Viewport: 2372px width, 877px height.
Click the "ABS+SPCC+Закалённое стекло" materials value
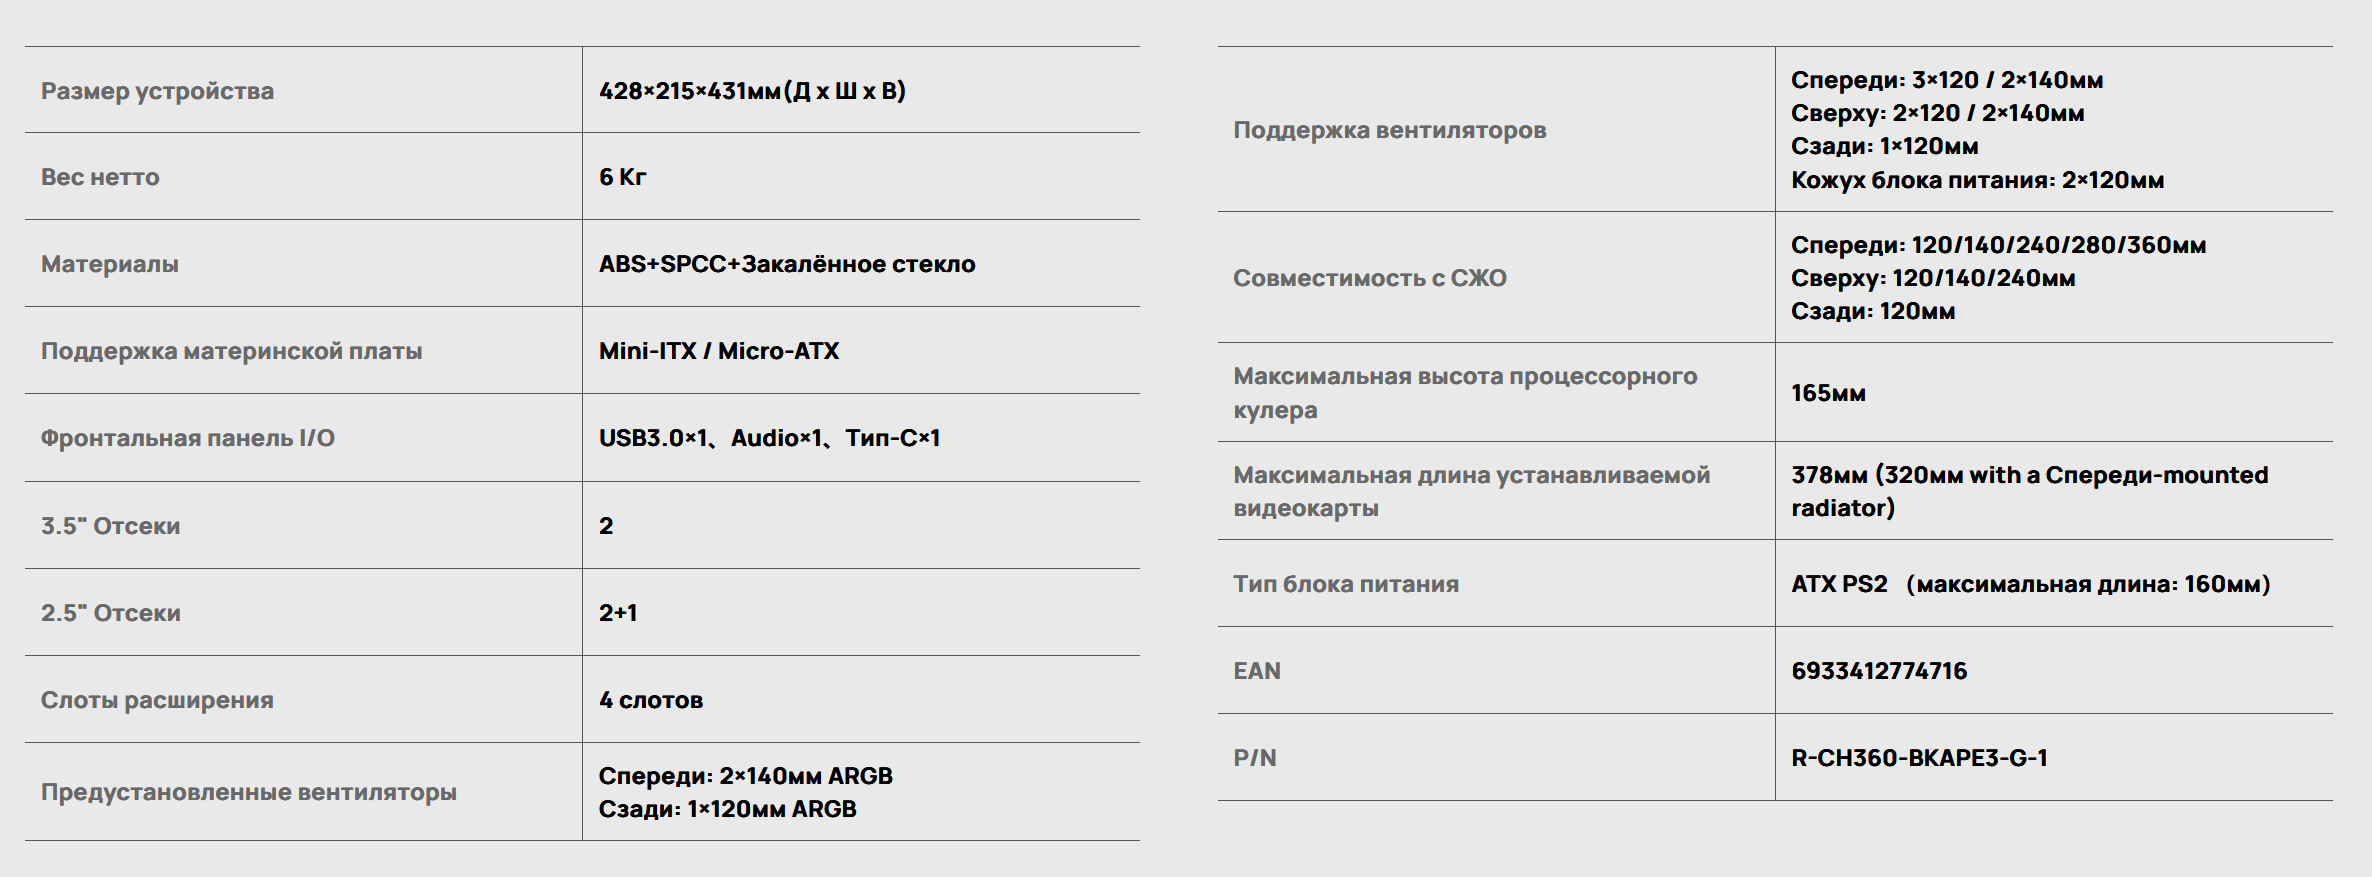coord(786,264)
